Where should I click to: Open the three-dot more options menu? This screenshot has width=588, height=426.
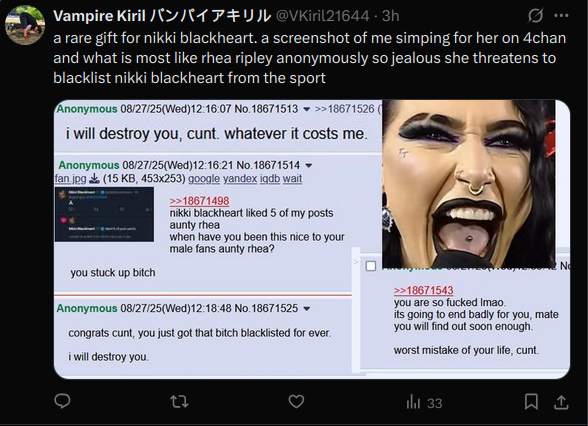pos(562,16)
